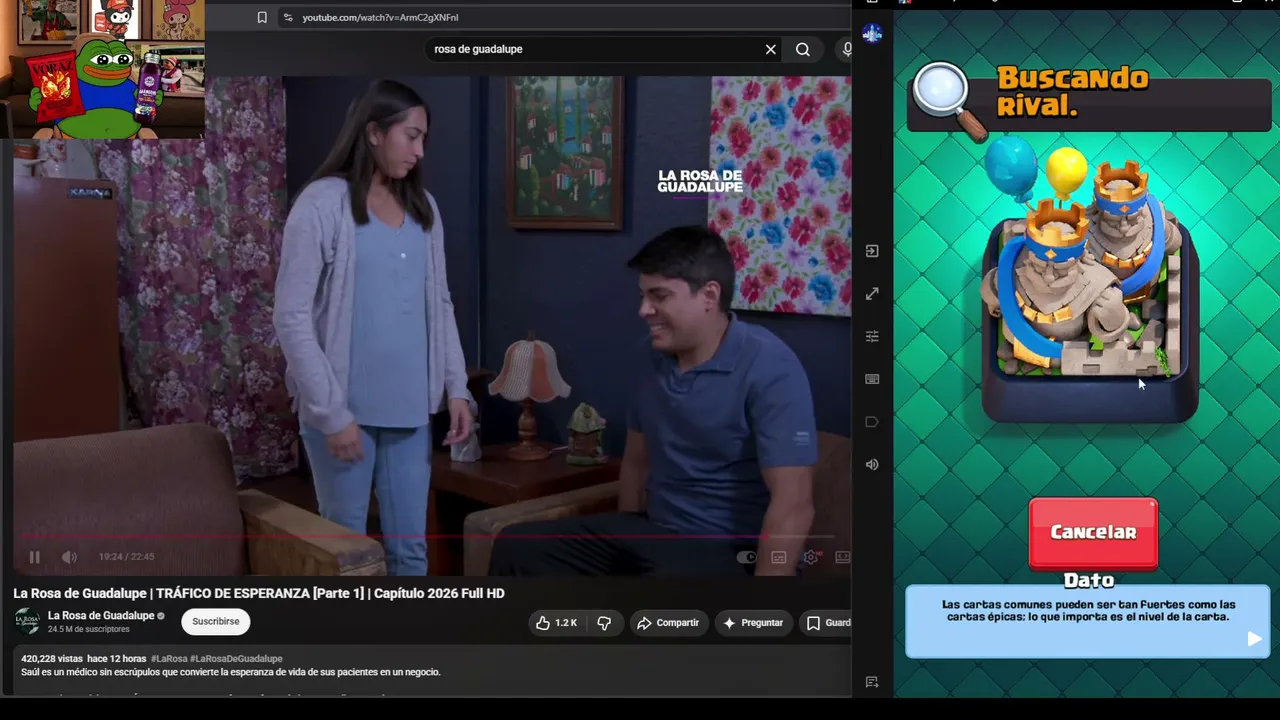Save the video with Guardar button
This screenshot has height=720, width=1280.
tap(828, 623)
